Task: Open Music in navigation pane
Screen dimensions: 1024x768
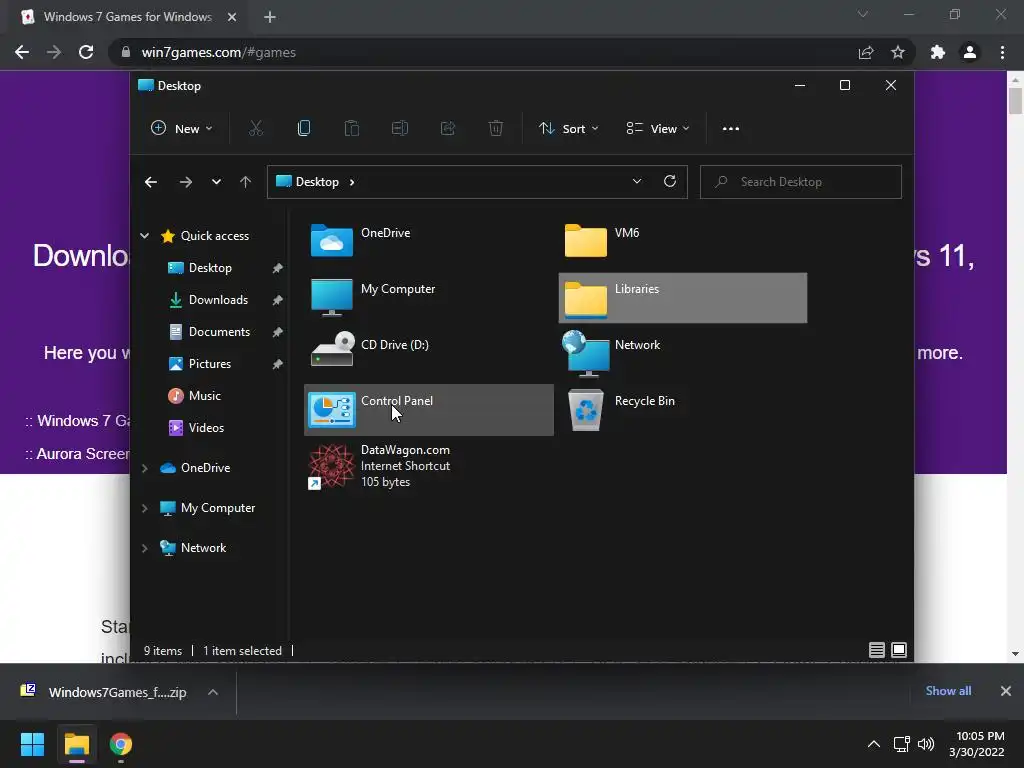Action: click(x=204, y=396)
